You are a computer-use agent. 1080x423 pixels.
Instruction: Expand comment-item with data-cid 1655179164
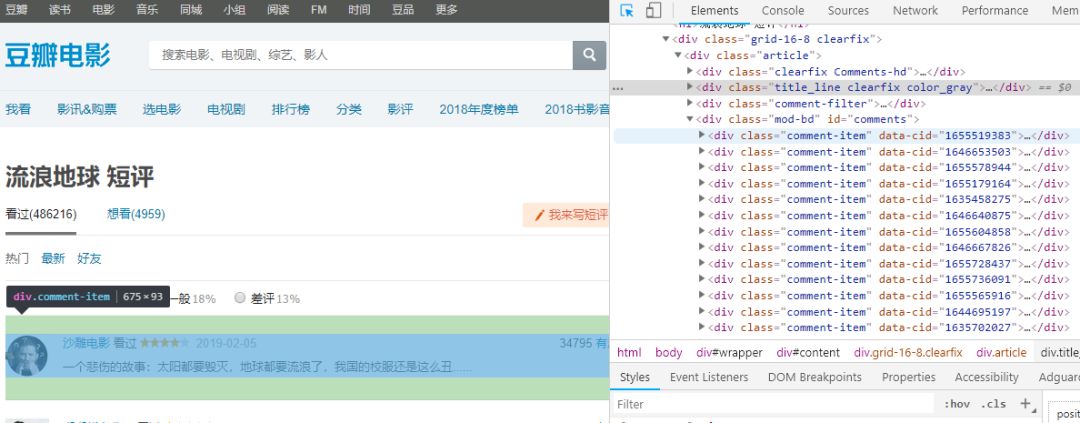point(702,183)
